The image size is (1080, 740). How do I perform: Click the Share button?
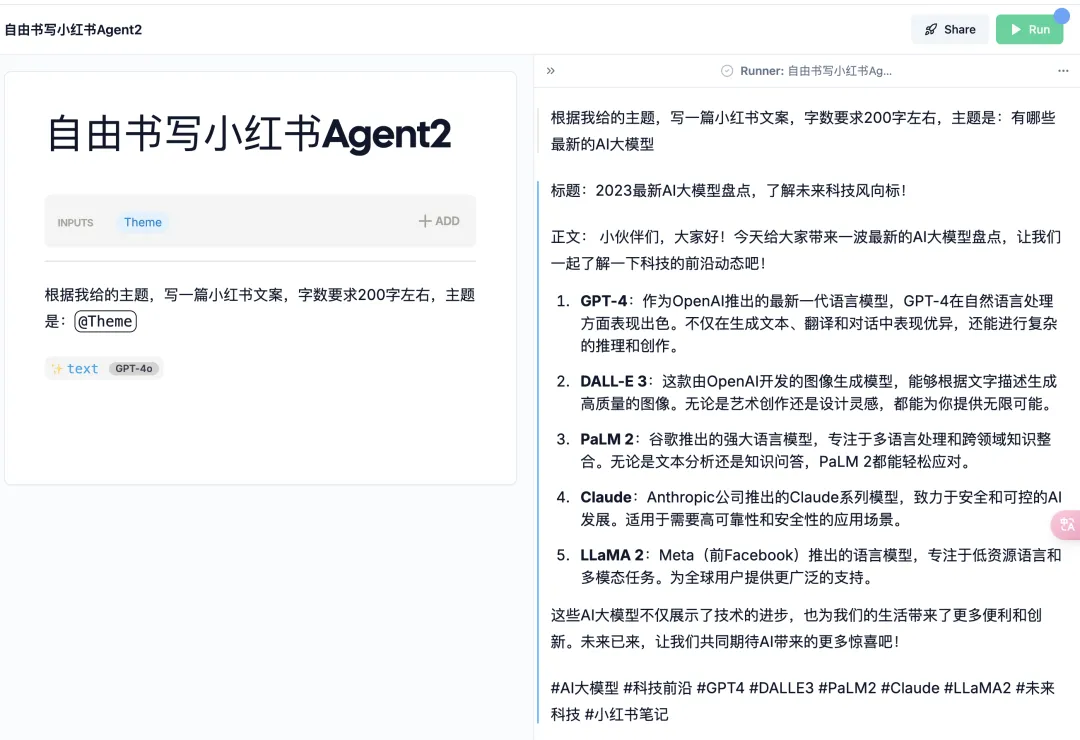949,30
